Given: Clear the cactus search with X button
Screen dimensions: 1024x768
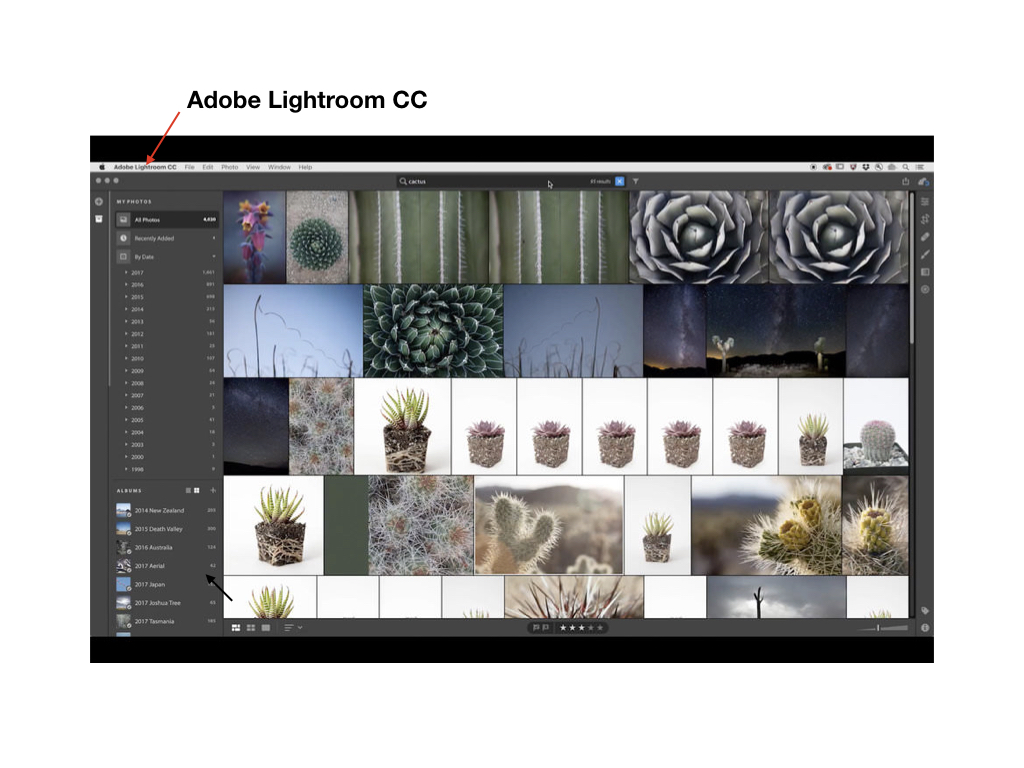Looking at the screenshot, I should pyautogui.click(x=619, y=182).
